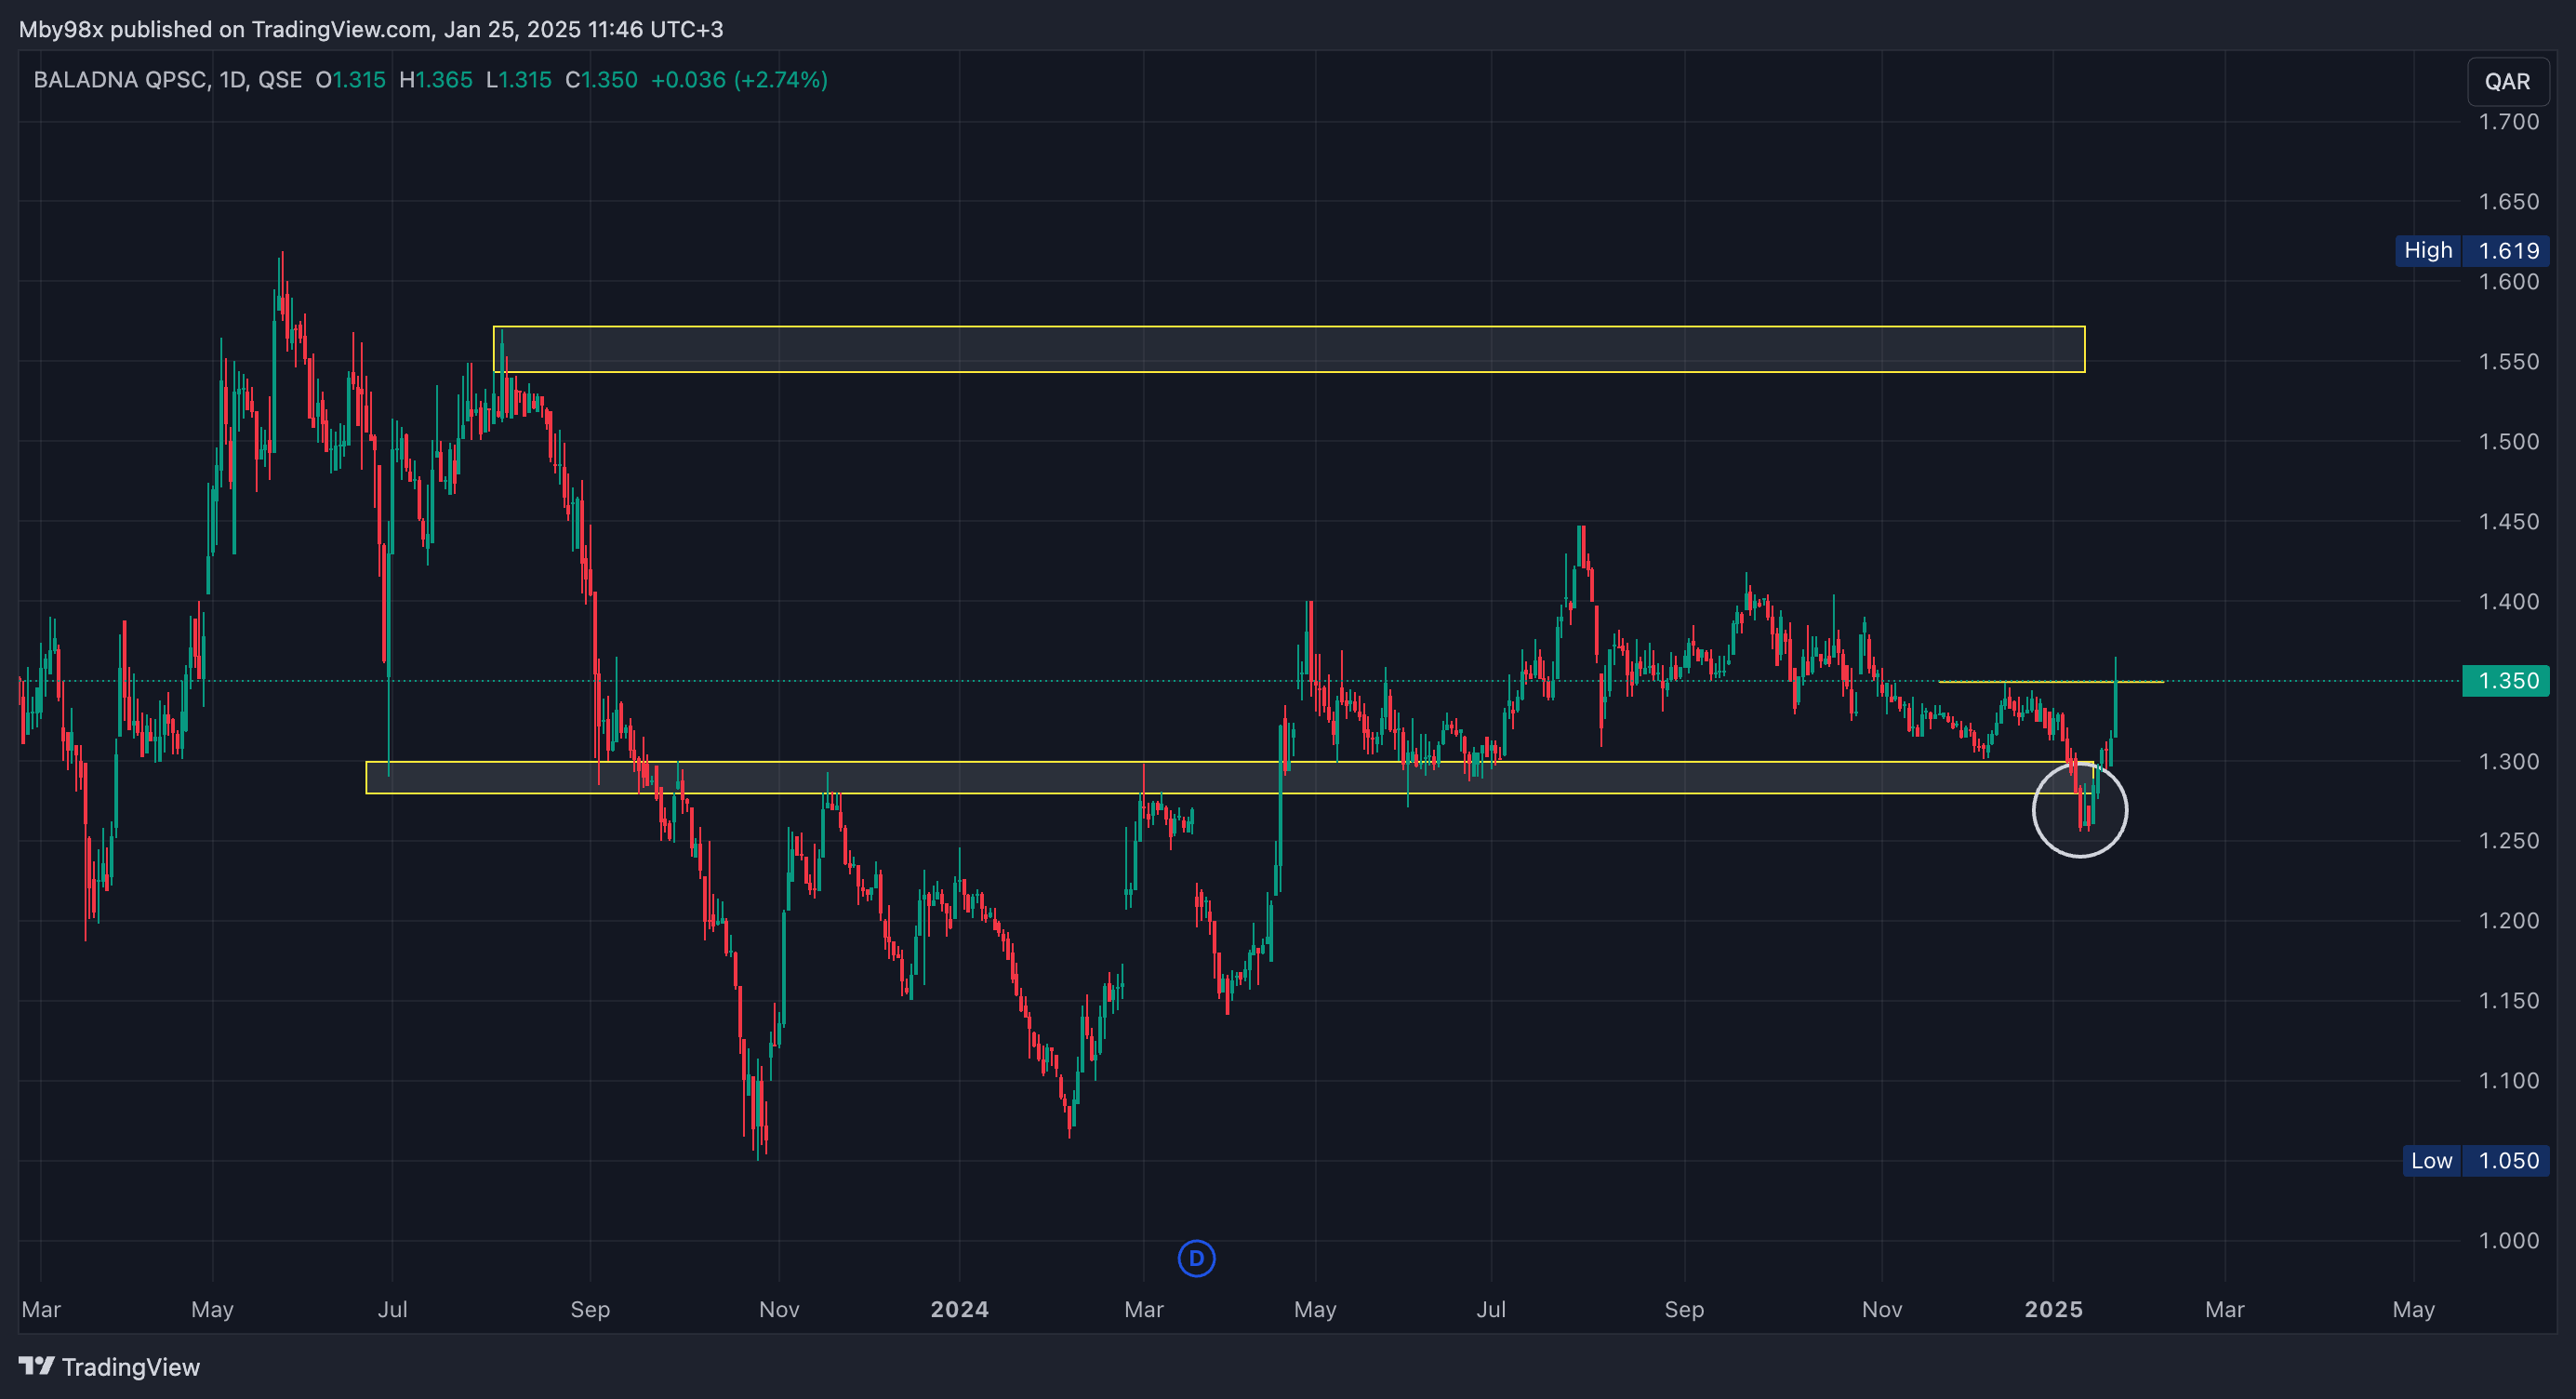
Task: Click the high value H1.365
Action: point(436,80)
